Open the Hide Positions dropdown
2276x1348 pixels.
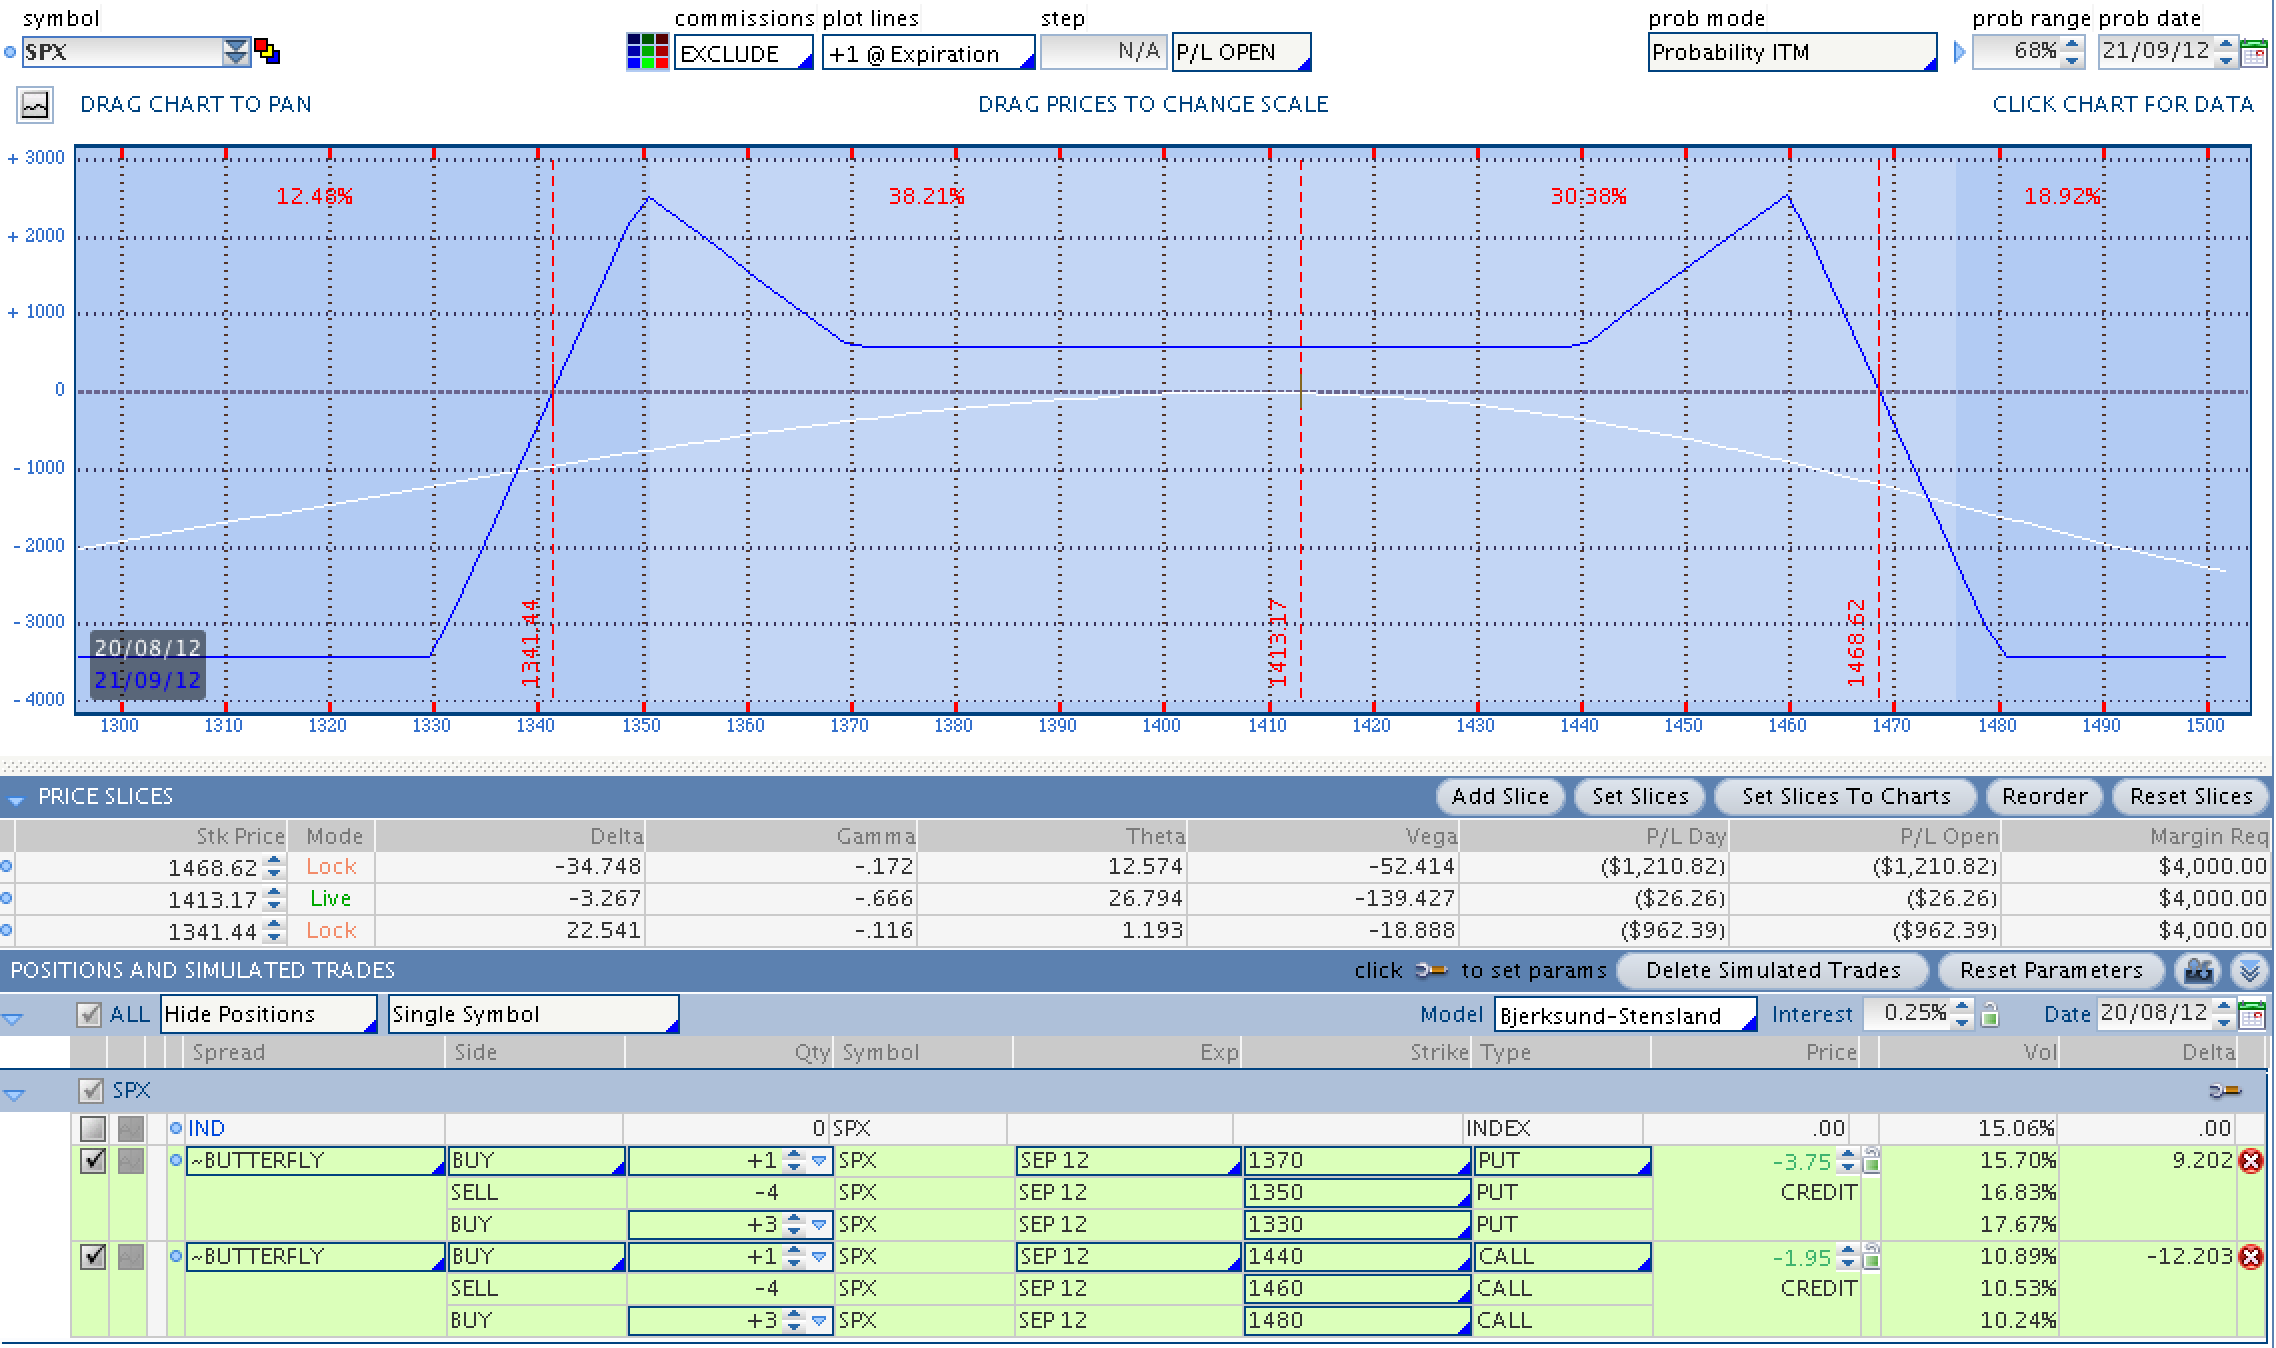click(x=268, y=1015)
